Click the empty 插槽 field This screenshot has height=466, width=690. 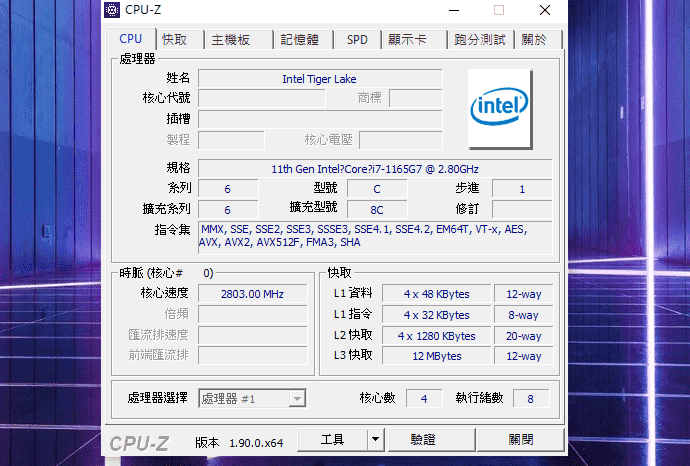click(320, 119)
